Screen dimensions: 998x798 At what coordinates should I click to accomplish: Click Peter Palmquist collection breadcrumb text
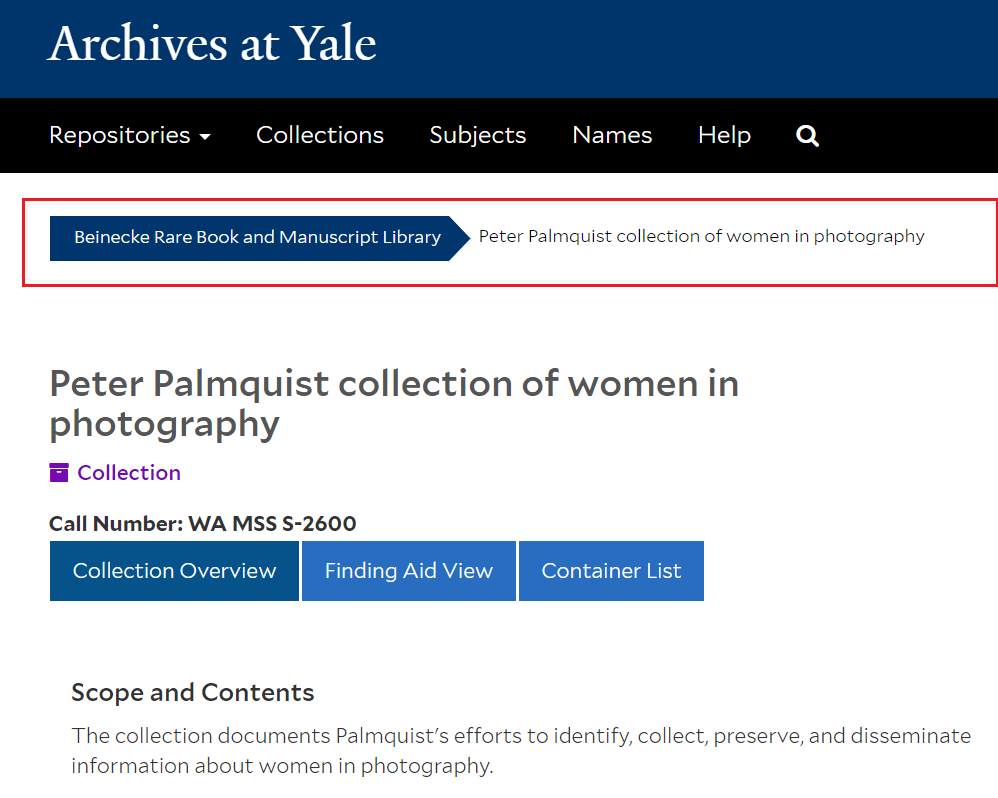tap(701, 236)
